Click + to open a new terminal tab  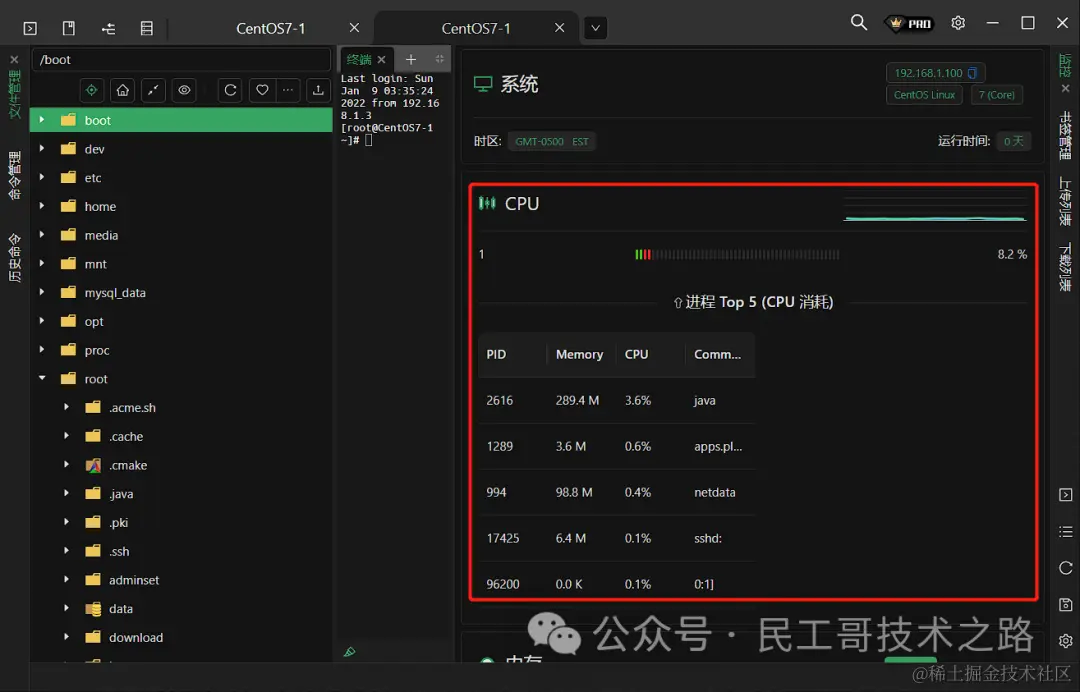coord(410,59)
